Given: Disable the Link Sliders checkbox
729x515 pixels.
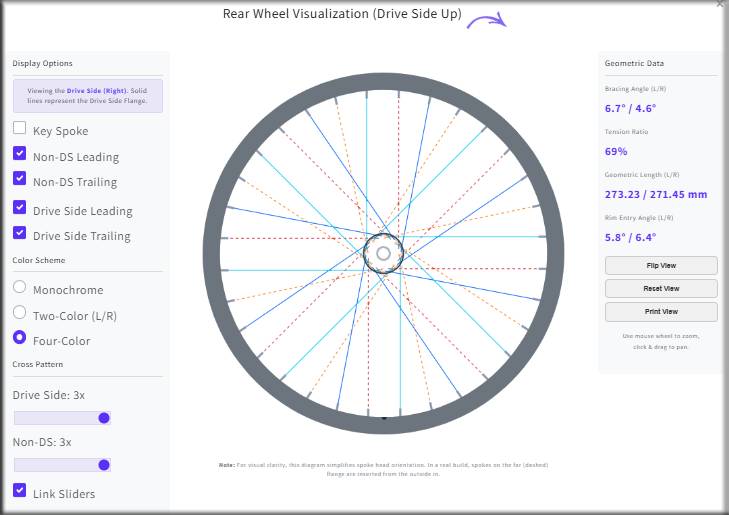Looking at the screenshot, I should (20, 491).
